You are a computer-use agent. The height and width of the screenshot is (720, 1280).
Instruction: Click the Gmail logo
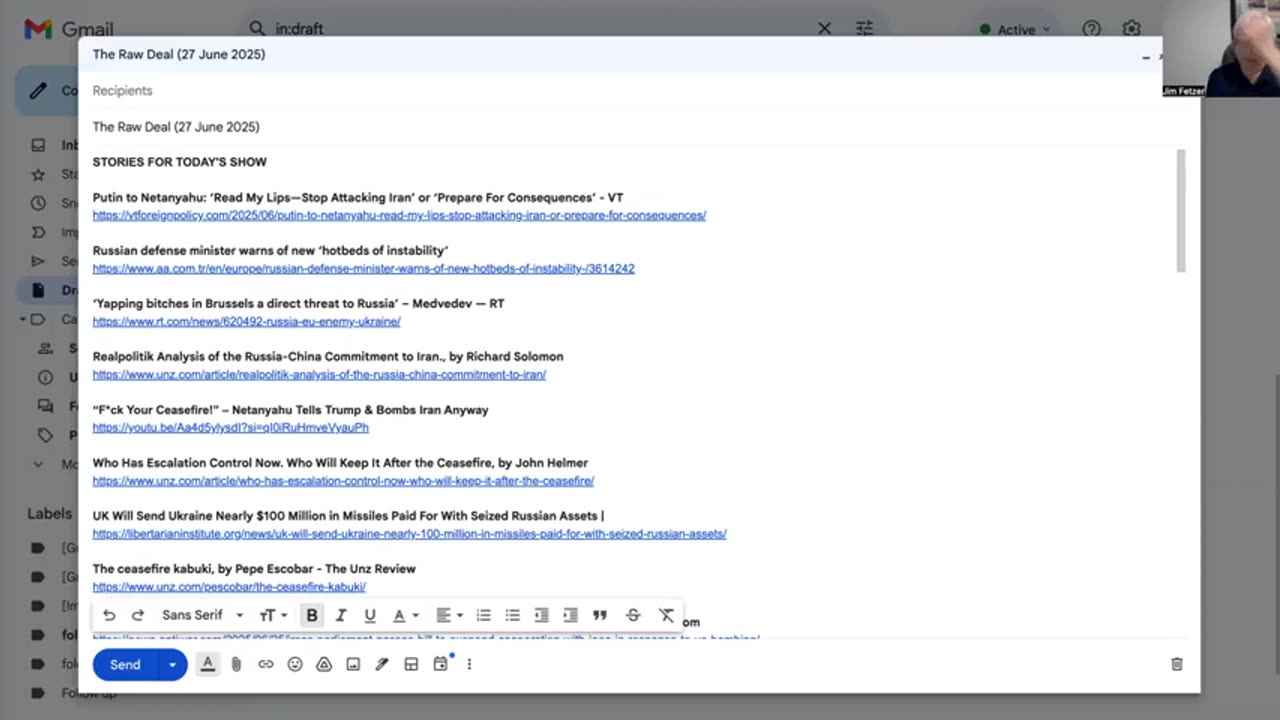point(68,29)
